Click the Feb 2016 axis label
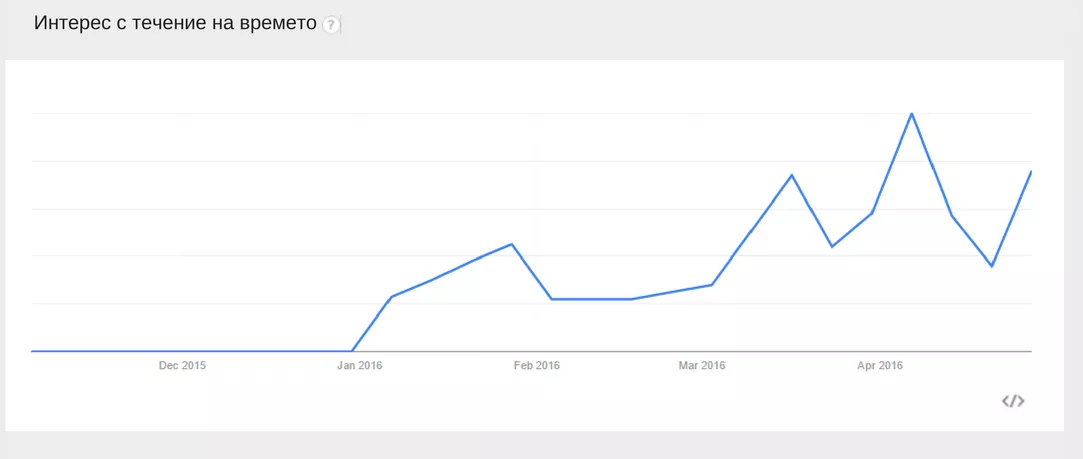 pos(537,366)
